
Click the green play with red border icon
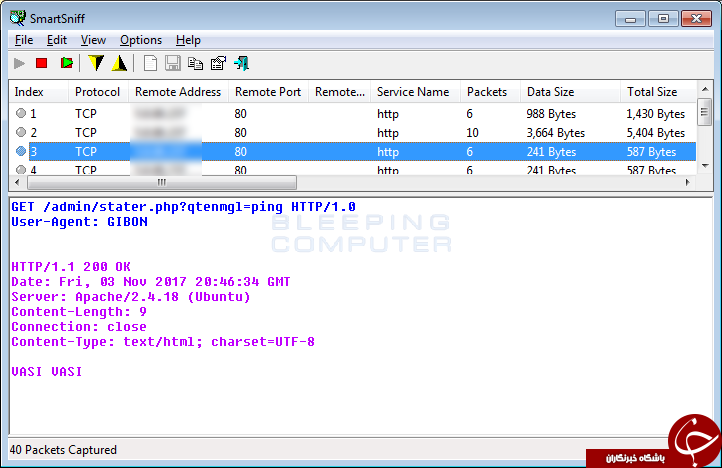[x=66, y=63]
